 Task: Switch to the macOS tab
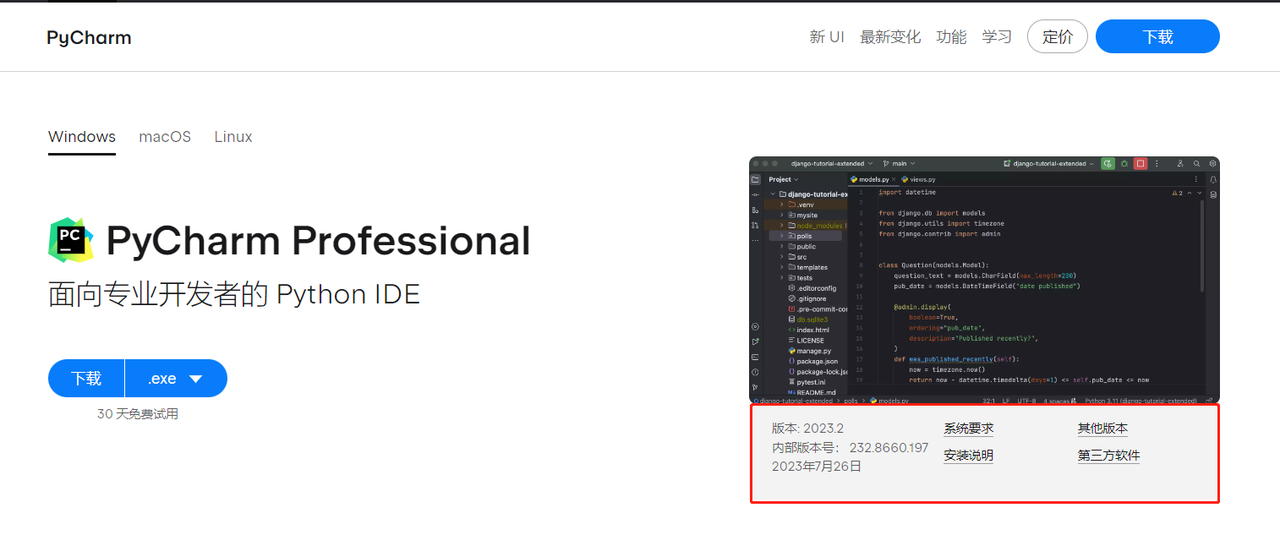(x=165, y=137)
